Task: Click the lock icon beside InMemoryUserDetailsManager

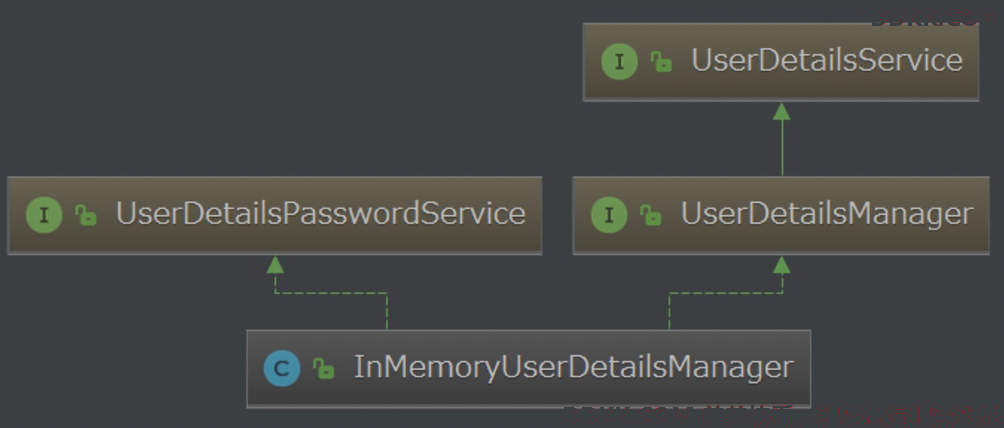Action: pyautogui.click(x=323, y=368)
